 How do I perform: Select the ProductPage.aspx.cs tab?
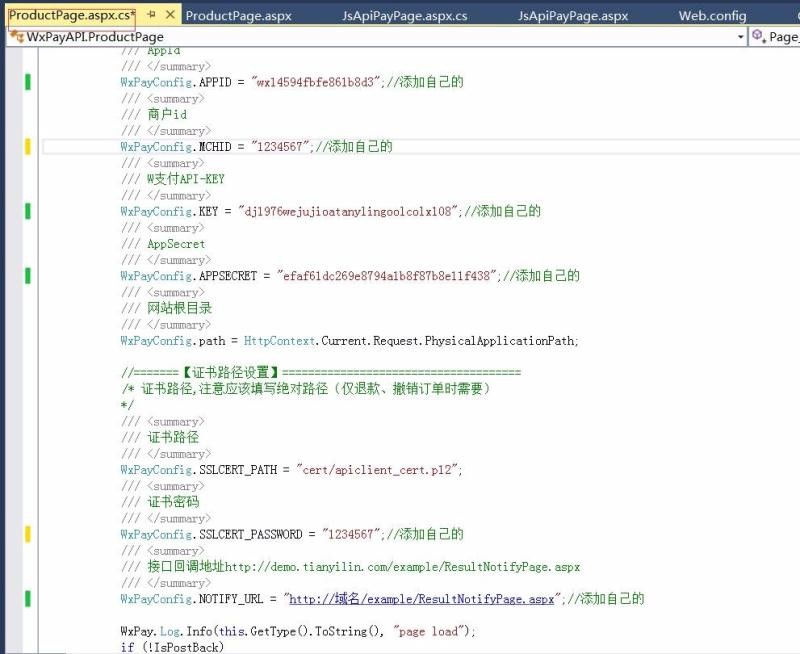72,15
